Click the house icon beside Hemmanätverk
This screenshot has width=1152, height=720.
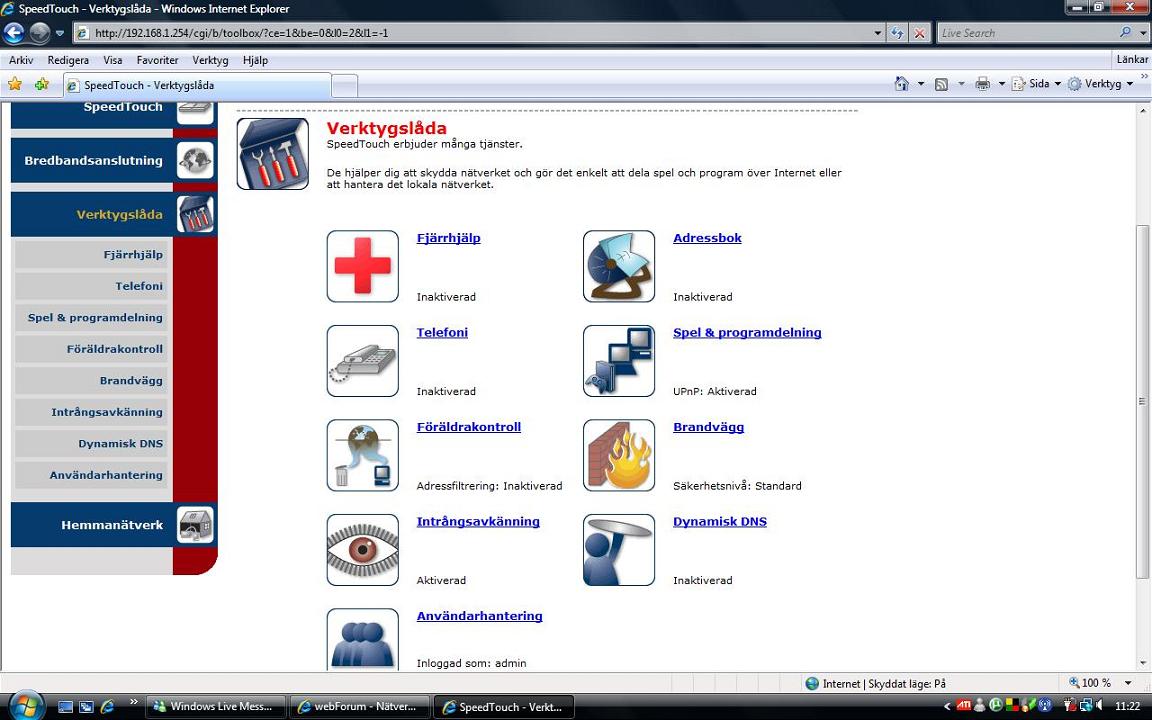point(195,525)
